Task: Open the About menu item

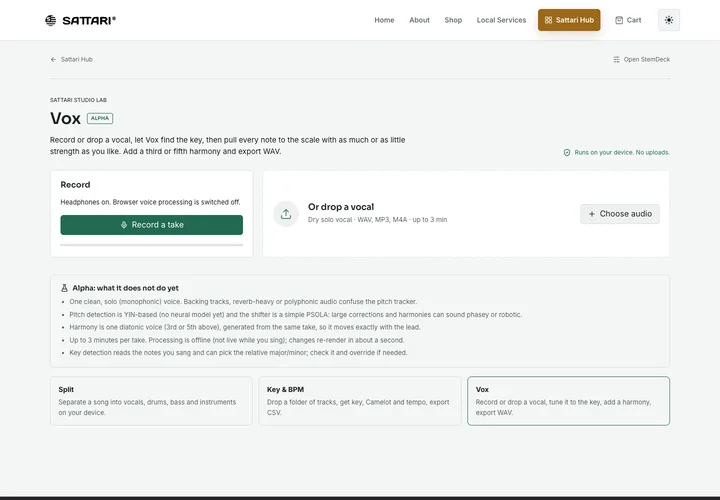Action: coord(419,20)
